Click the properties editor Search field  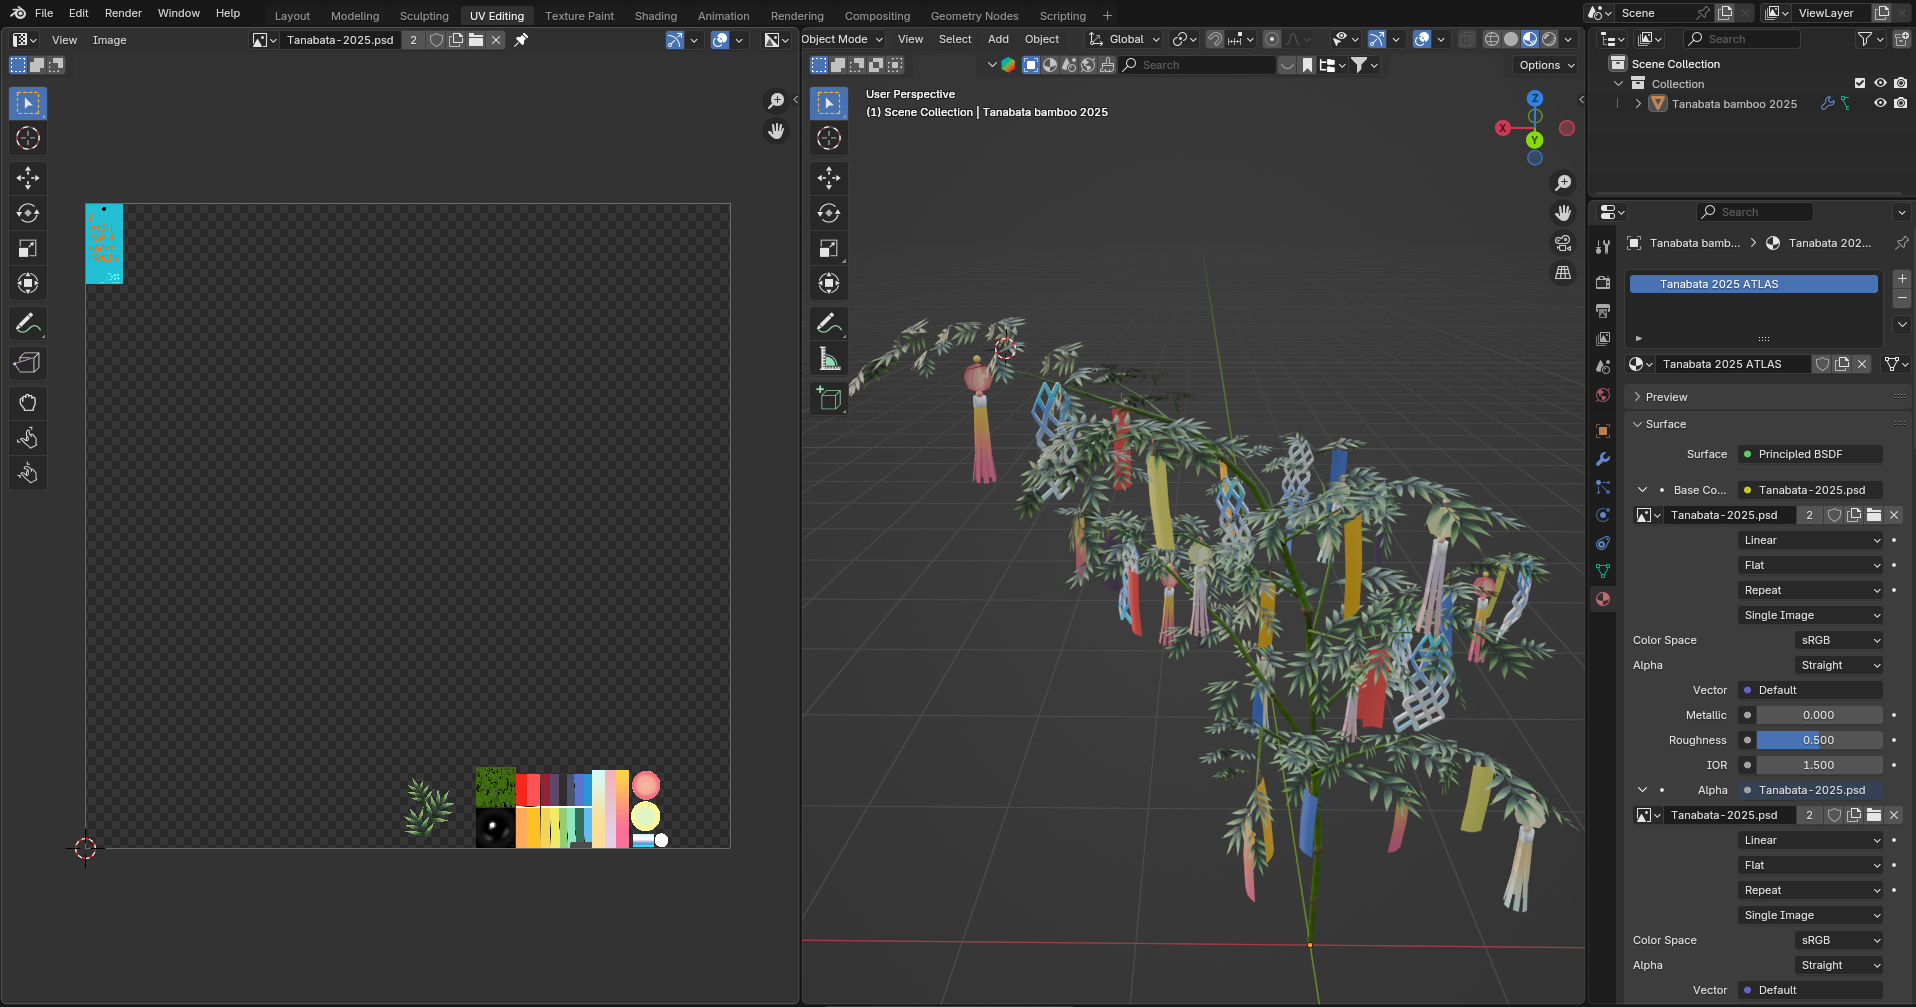coord(1755,212)
